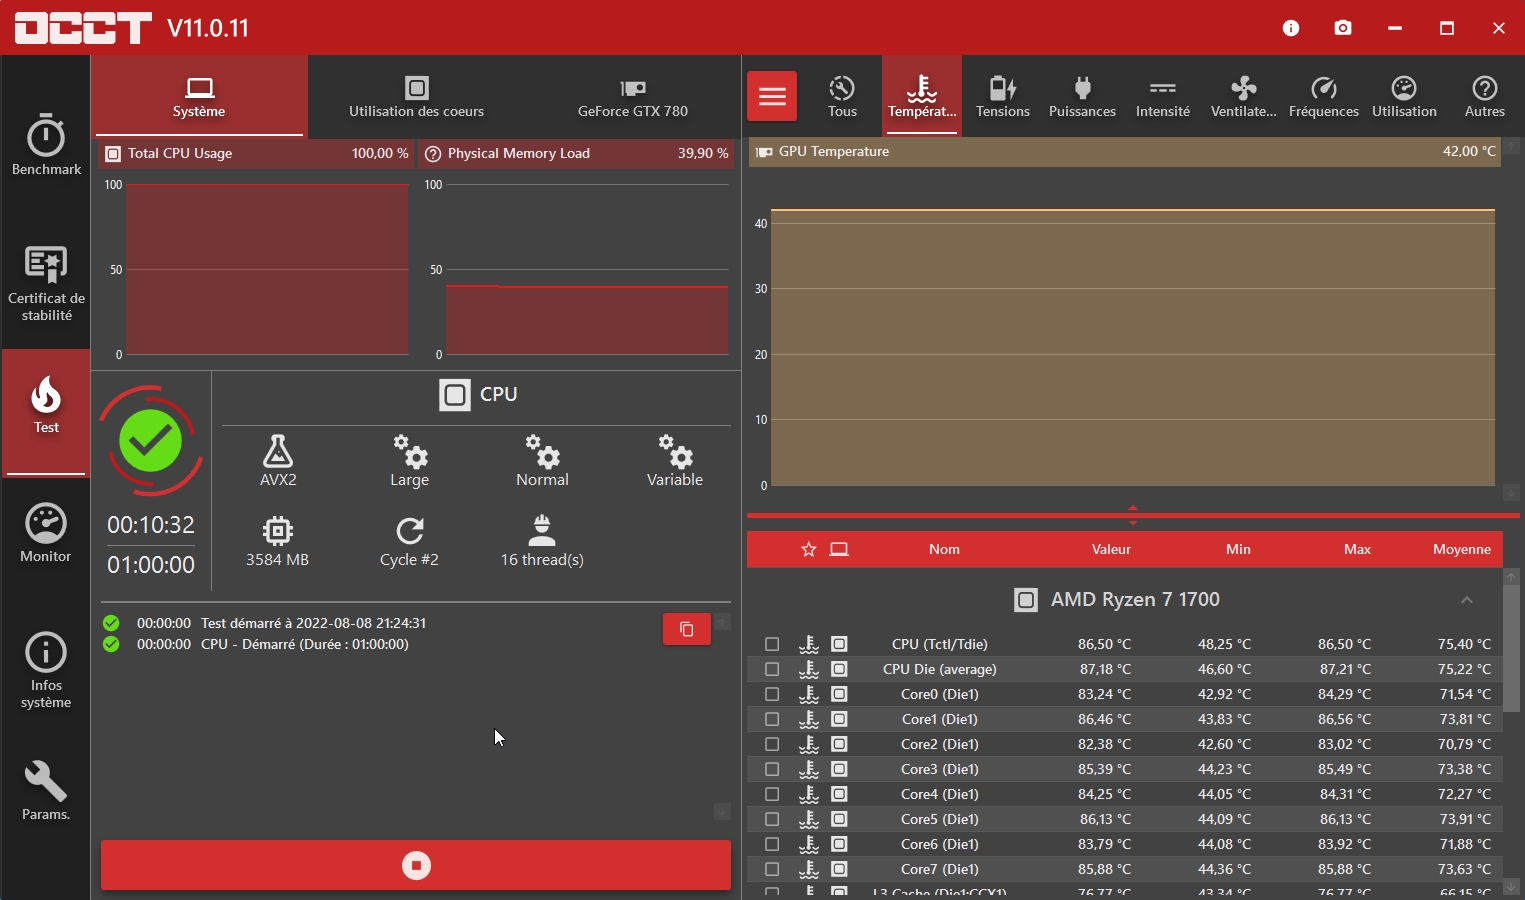
Task: Show all sensors with the Tous icon
Action: [x=842, y=96]
